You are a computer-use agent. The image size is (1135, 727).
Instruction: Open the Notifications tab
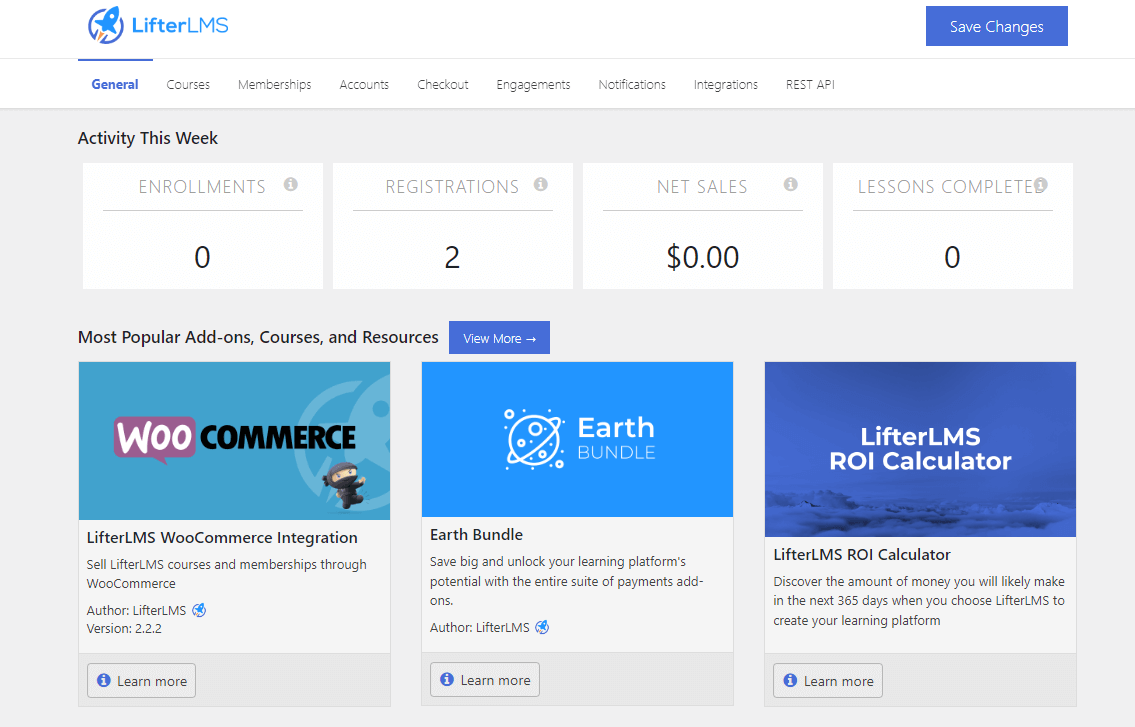tap(632, 85)
